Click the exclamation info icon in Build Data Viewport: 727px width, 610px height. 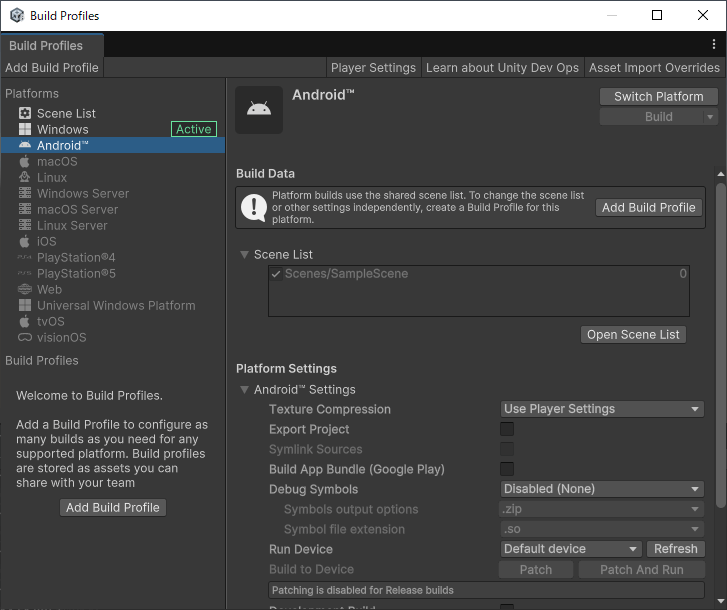click(254, 207)
